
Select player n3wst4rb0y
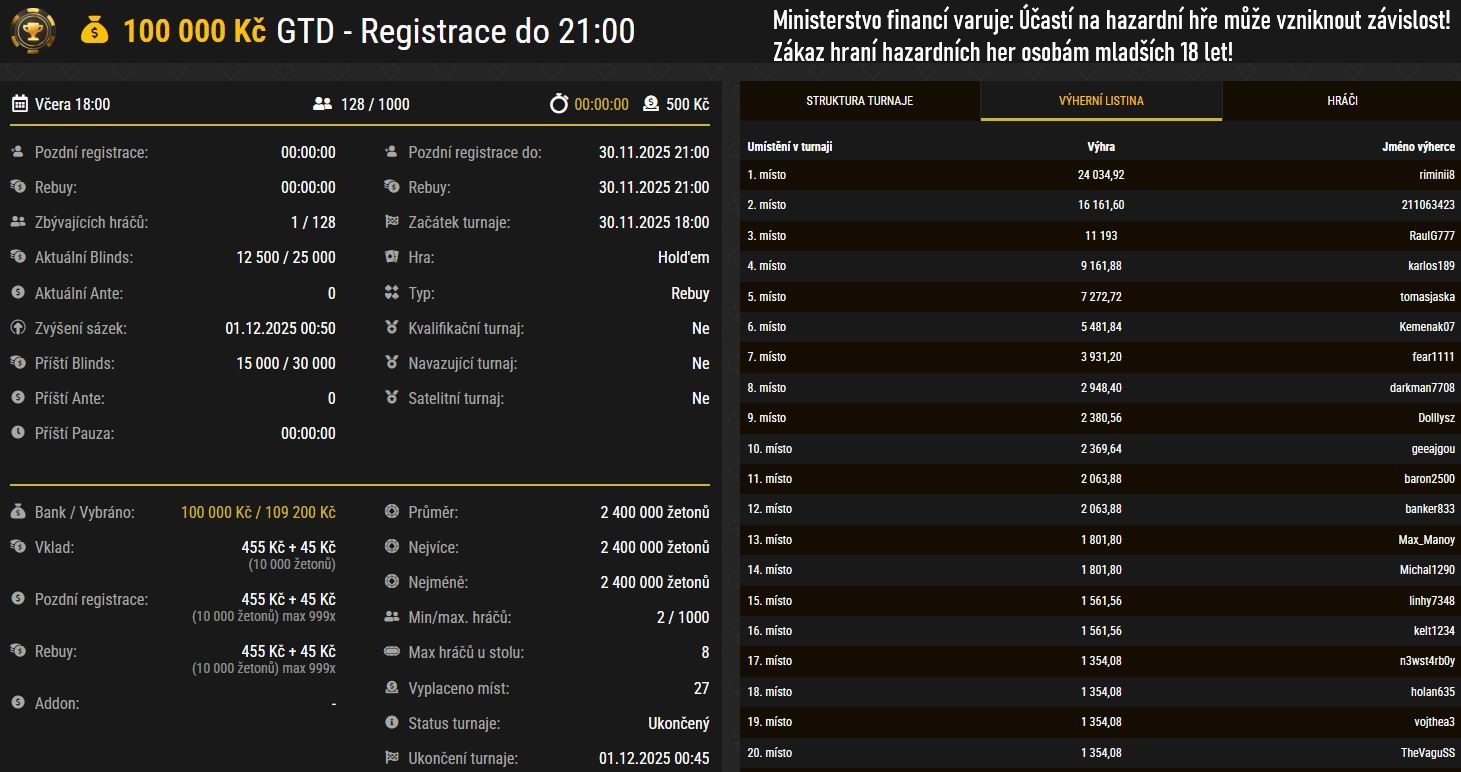1428,661
